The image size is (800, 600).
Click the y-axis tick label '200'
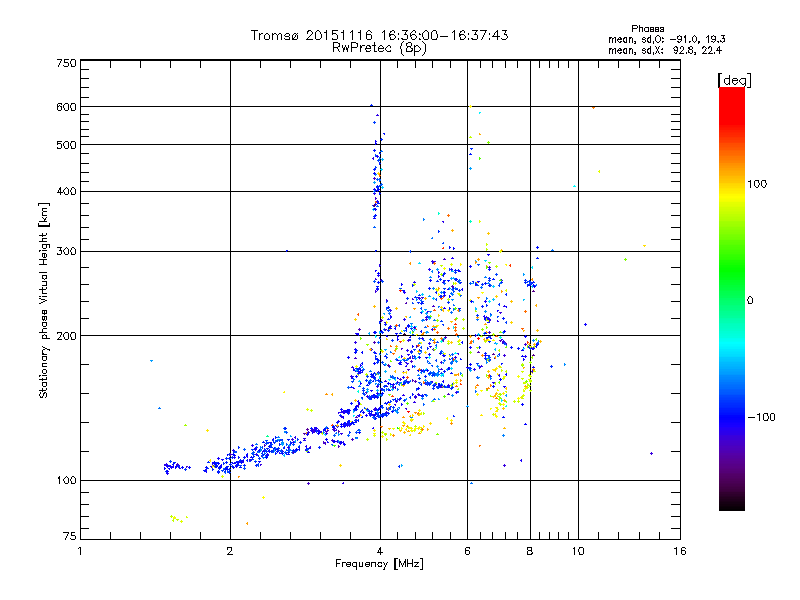pos(66,336)
